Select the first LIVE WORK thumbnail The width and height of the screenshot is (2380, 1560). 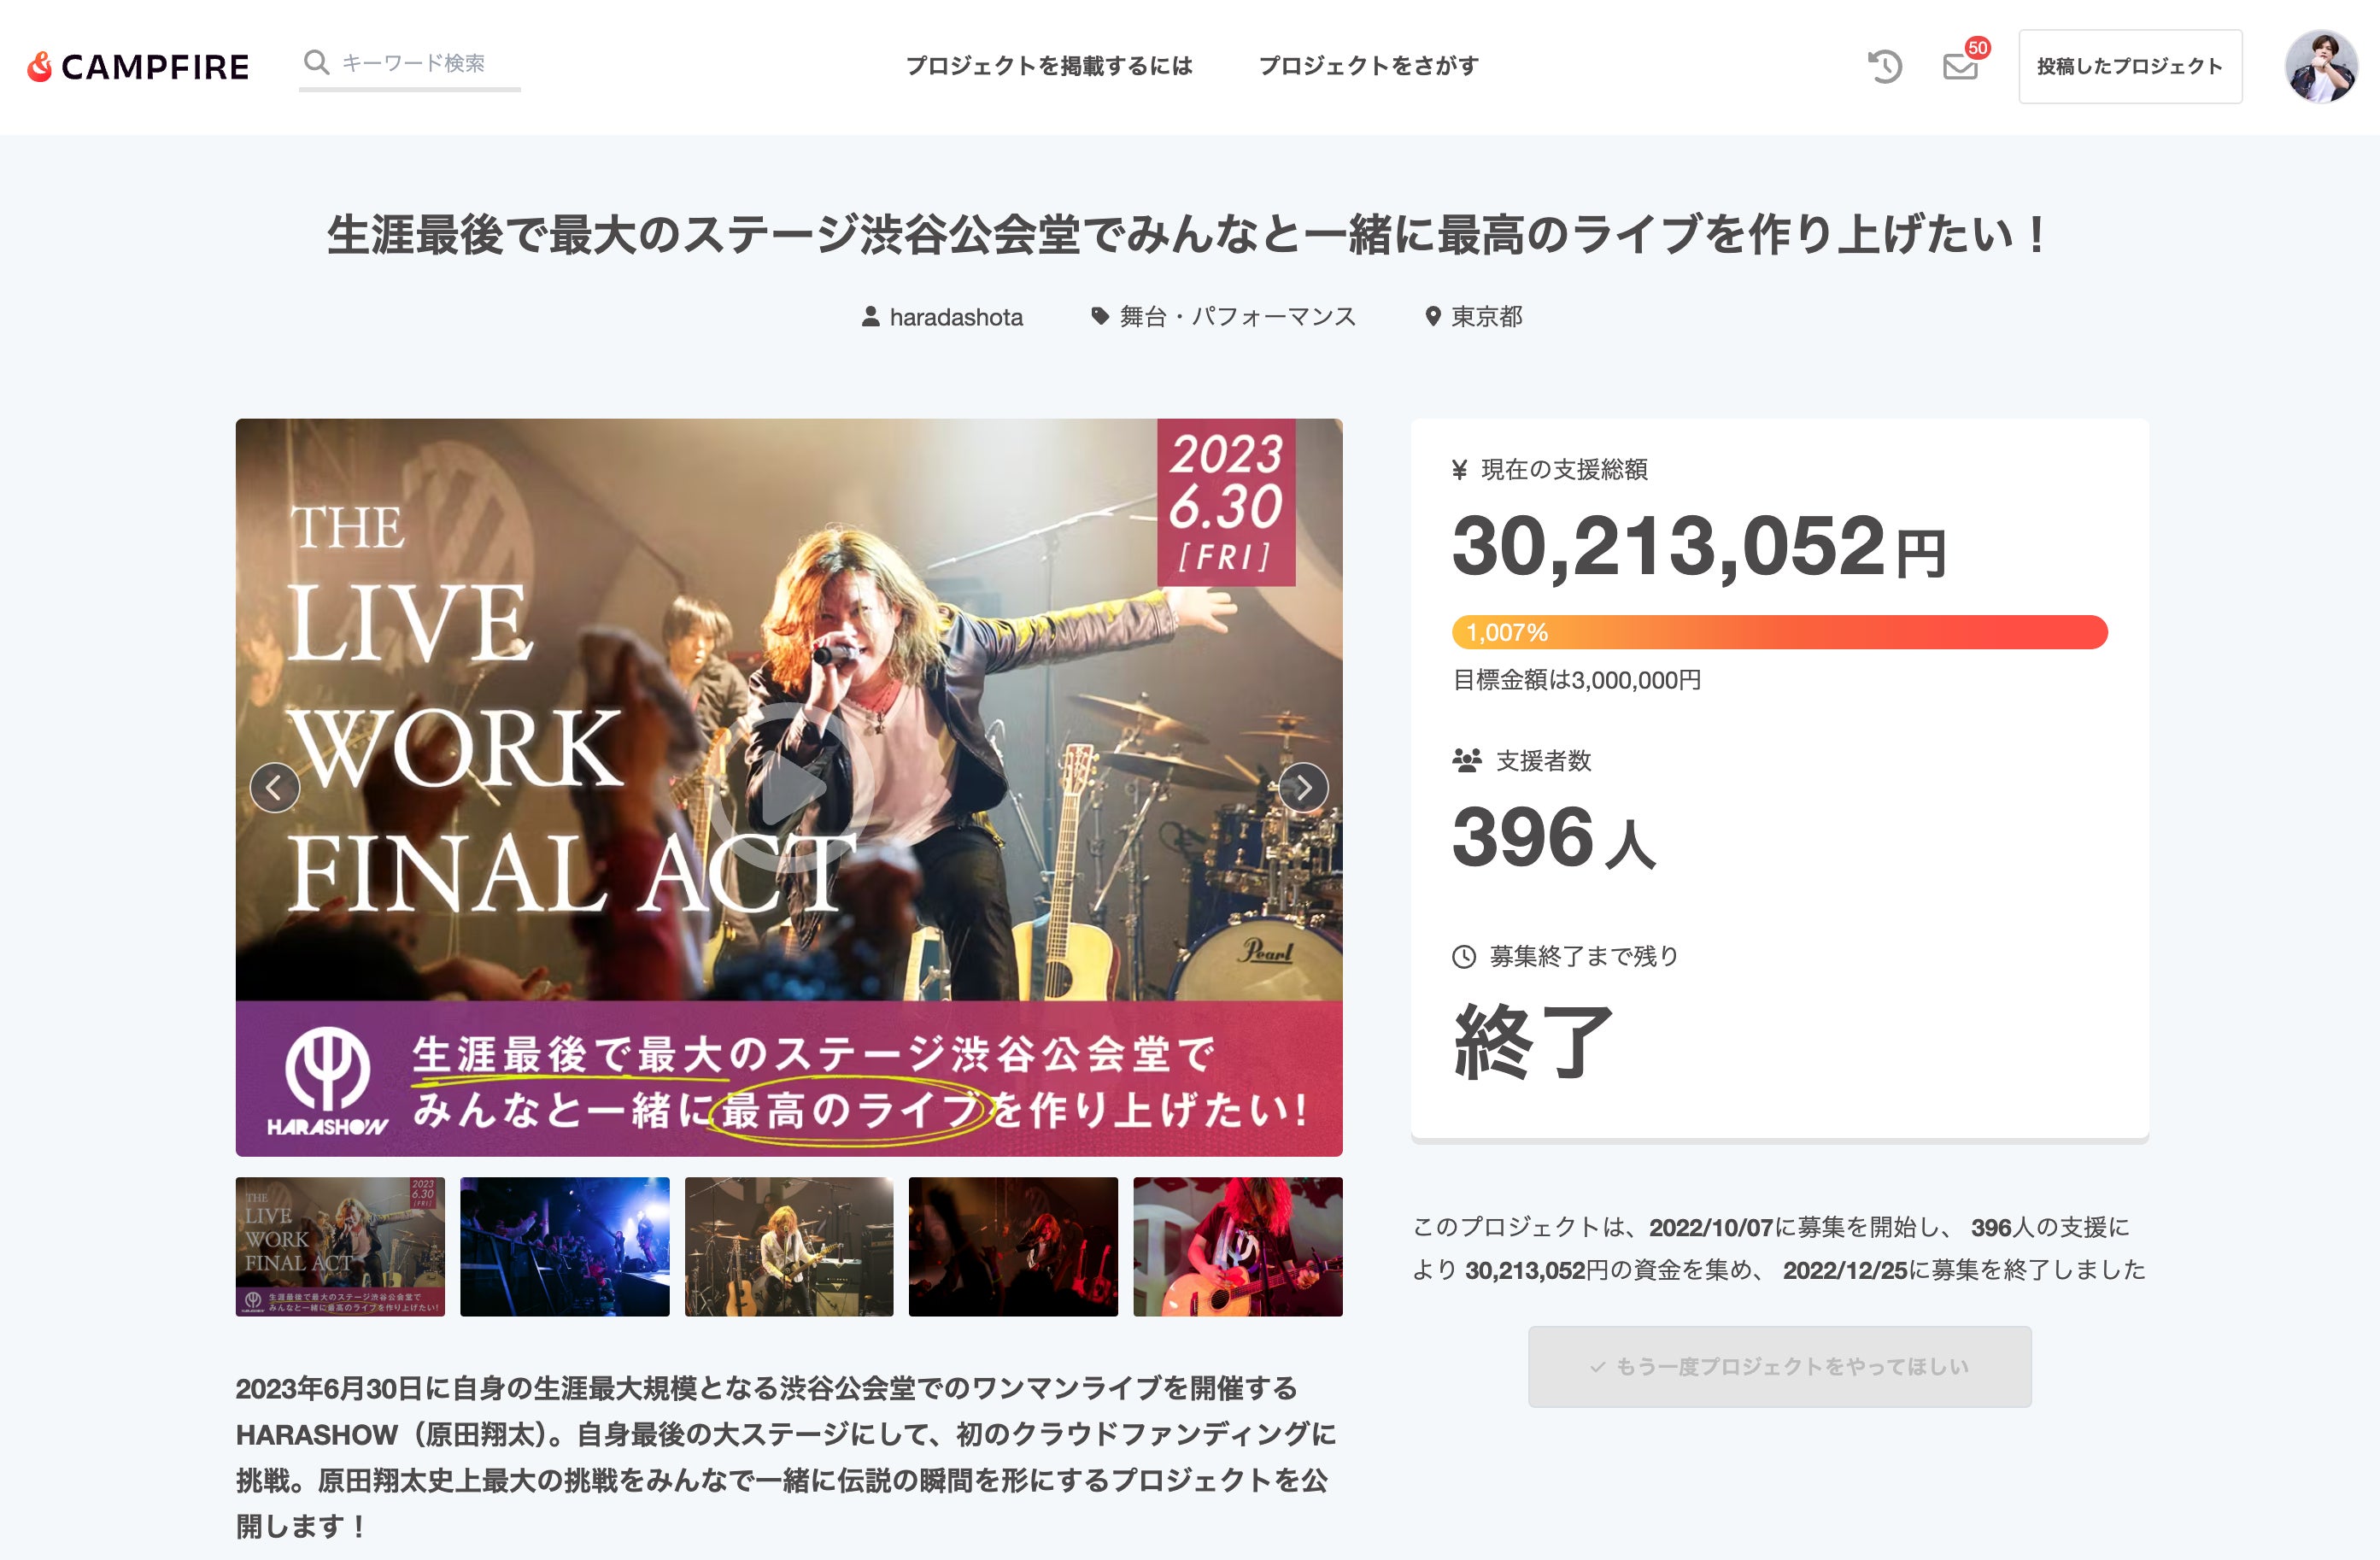(x=340, y=1246)
